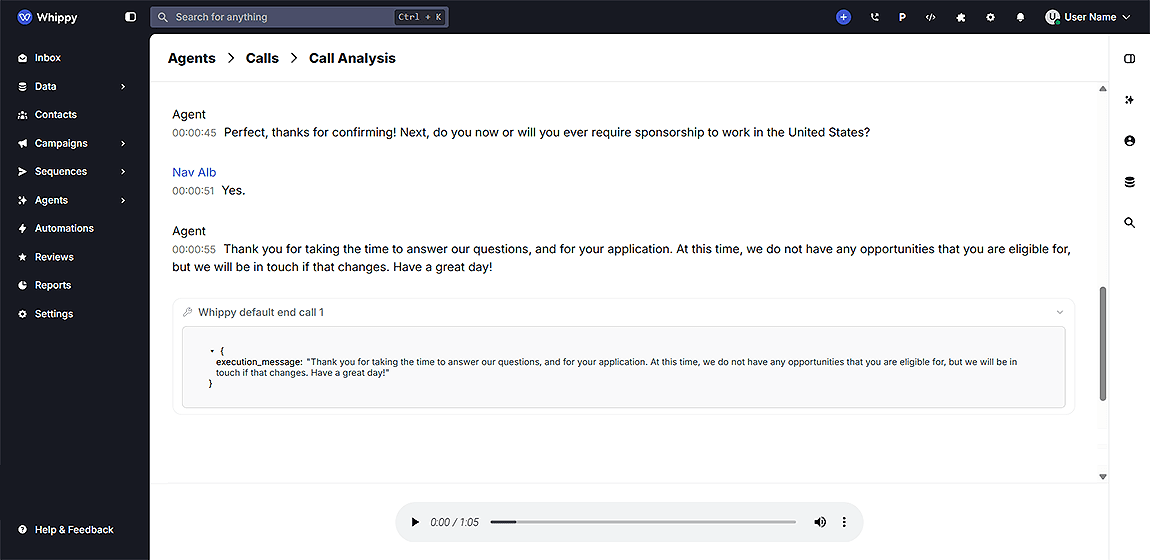Expand the Data submenu chevron
Viewport: 1150px width, 560px height.
coord(123,86)
